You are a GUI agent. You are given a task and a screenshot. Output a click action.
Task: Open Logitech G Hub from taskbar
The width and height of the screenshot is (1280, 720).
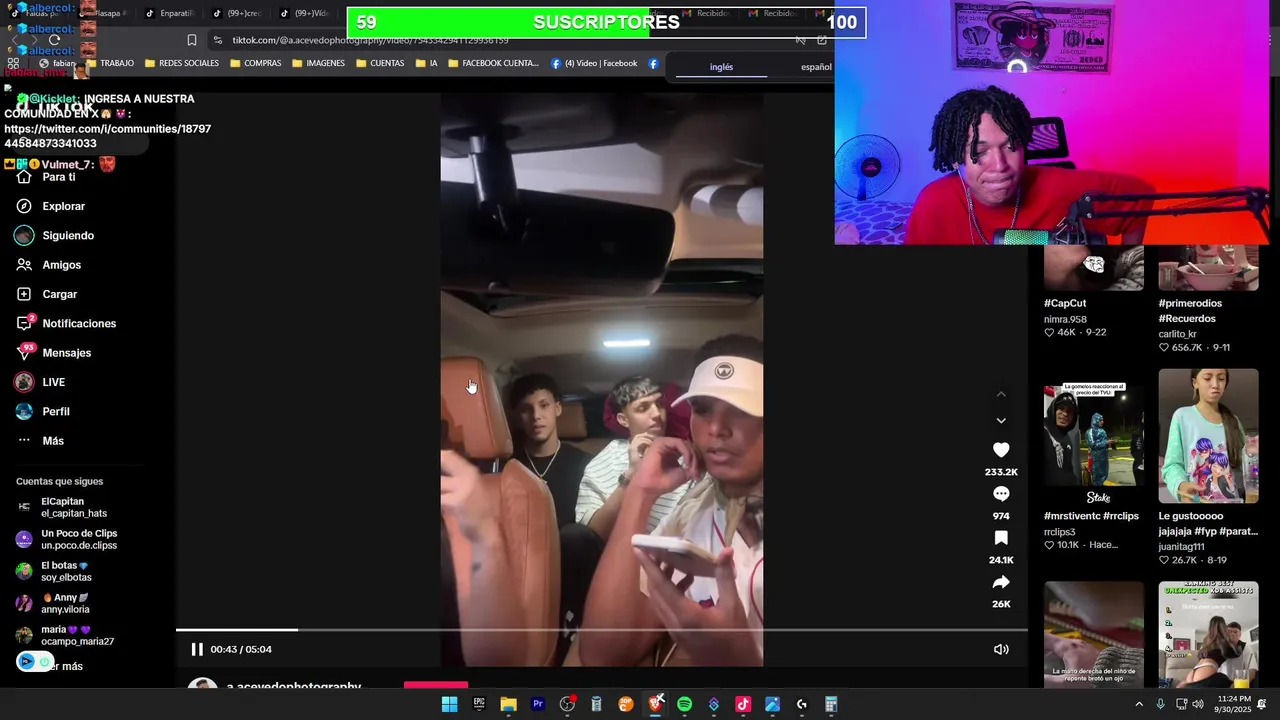click(801, 704)
